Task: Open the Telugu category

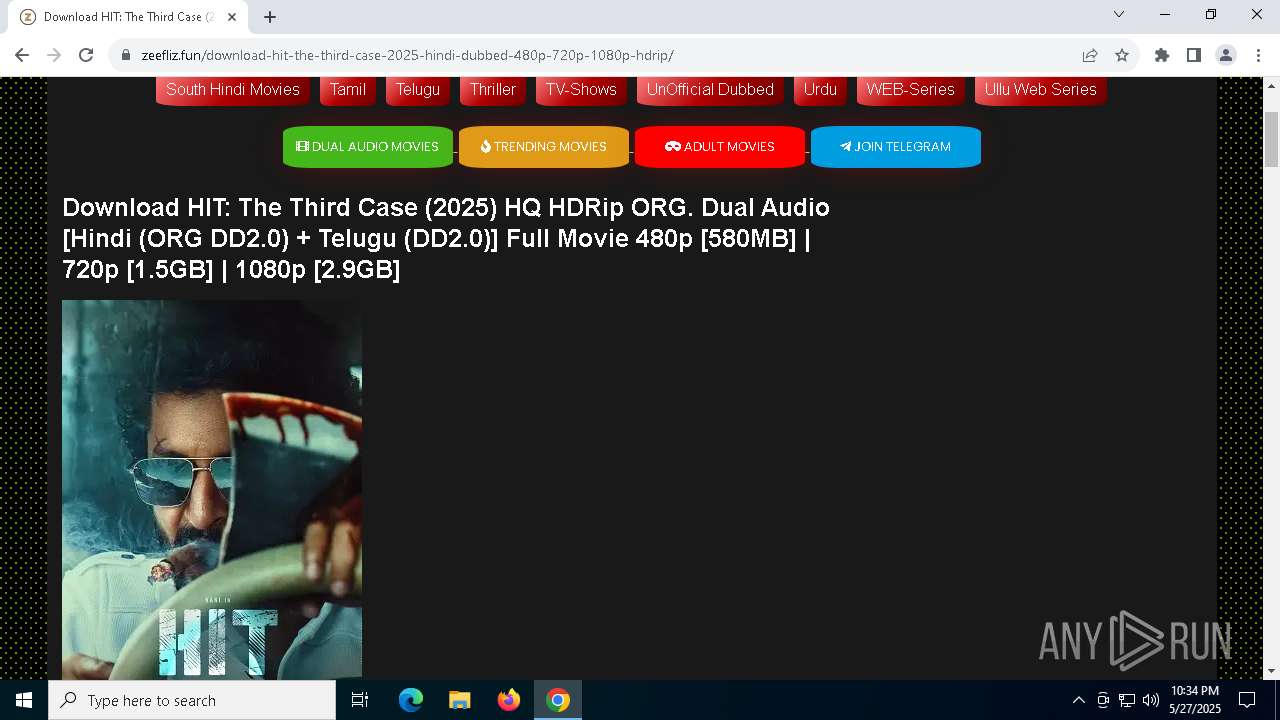Action: (x=418, y=89)
